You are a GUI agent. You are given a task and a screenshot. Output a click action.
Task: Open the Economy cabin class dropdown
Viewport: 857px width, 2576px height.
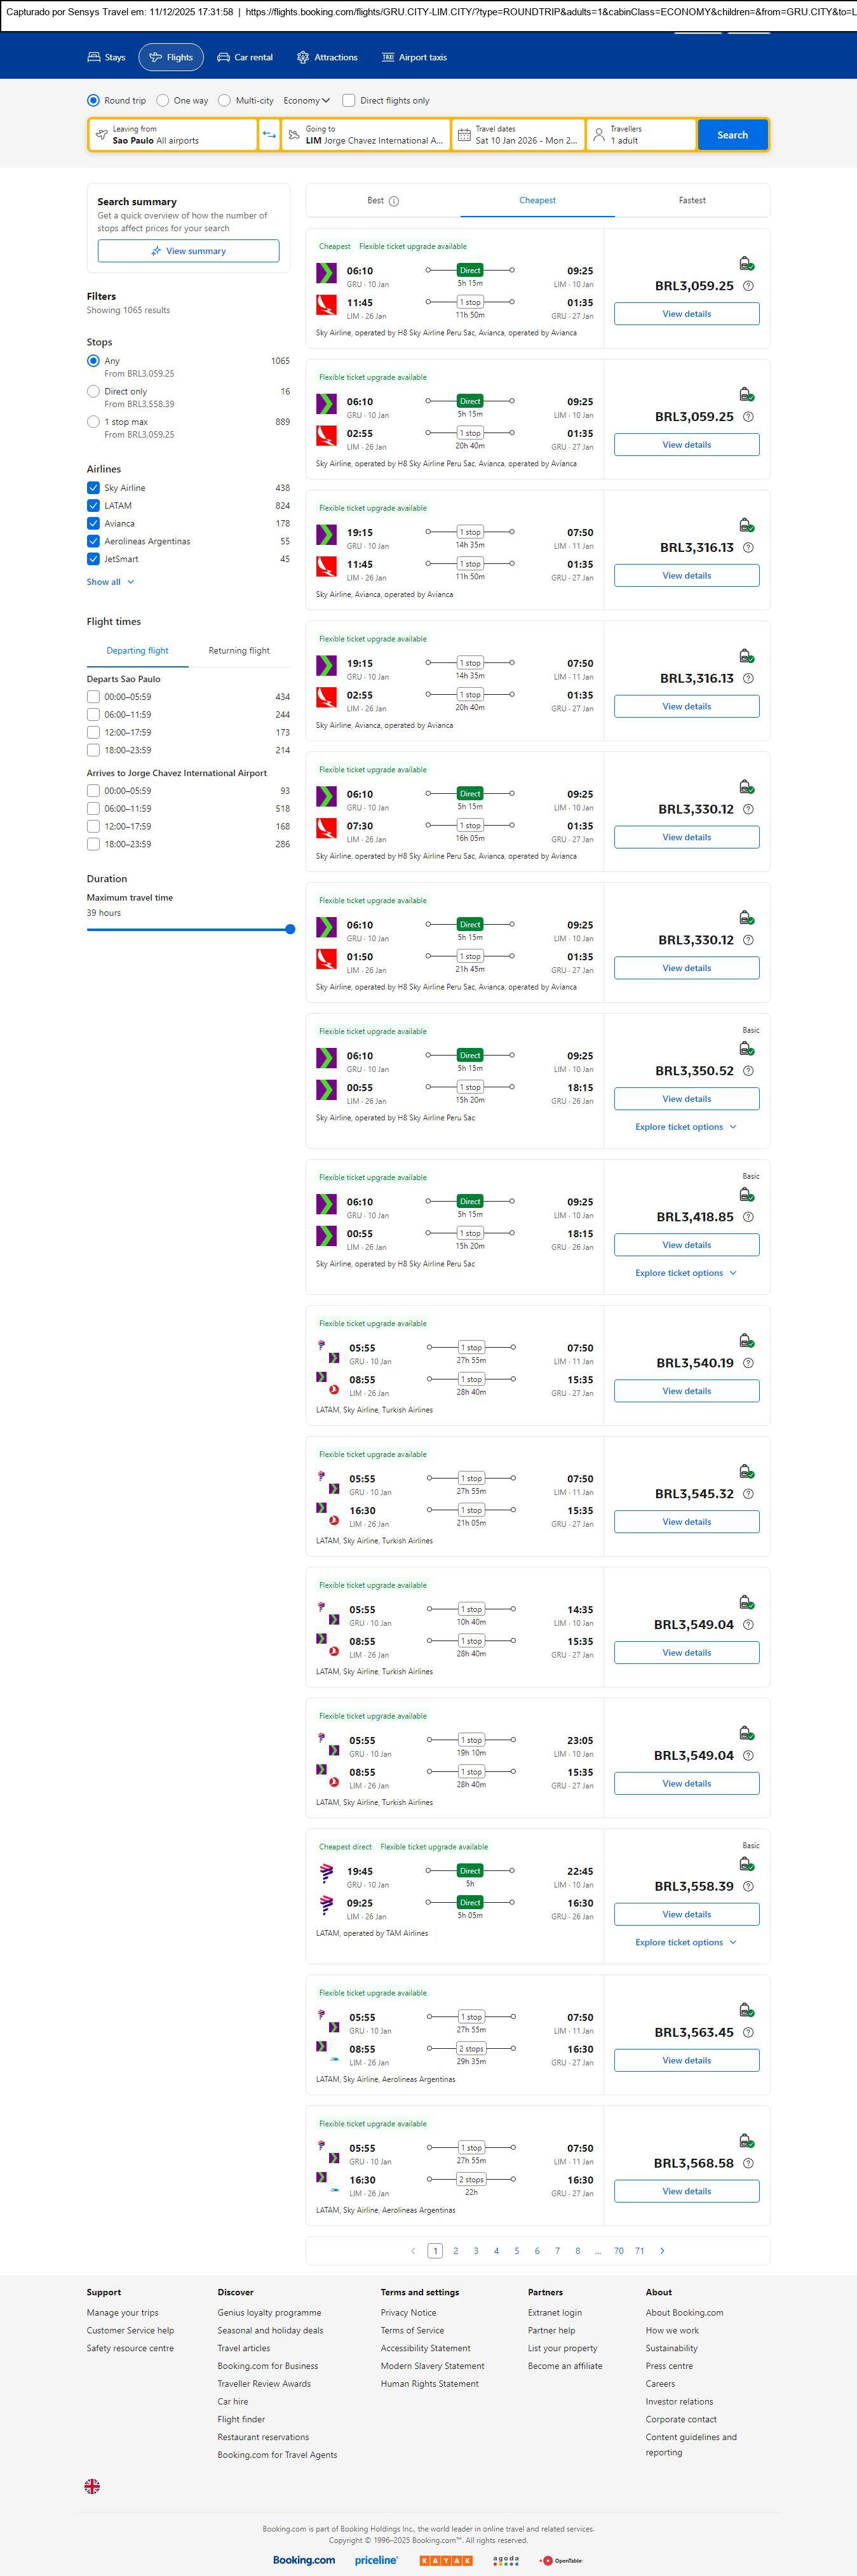[306, 101]
